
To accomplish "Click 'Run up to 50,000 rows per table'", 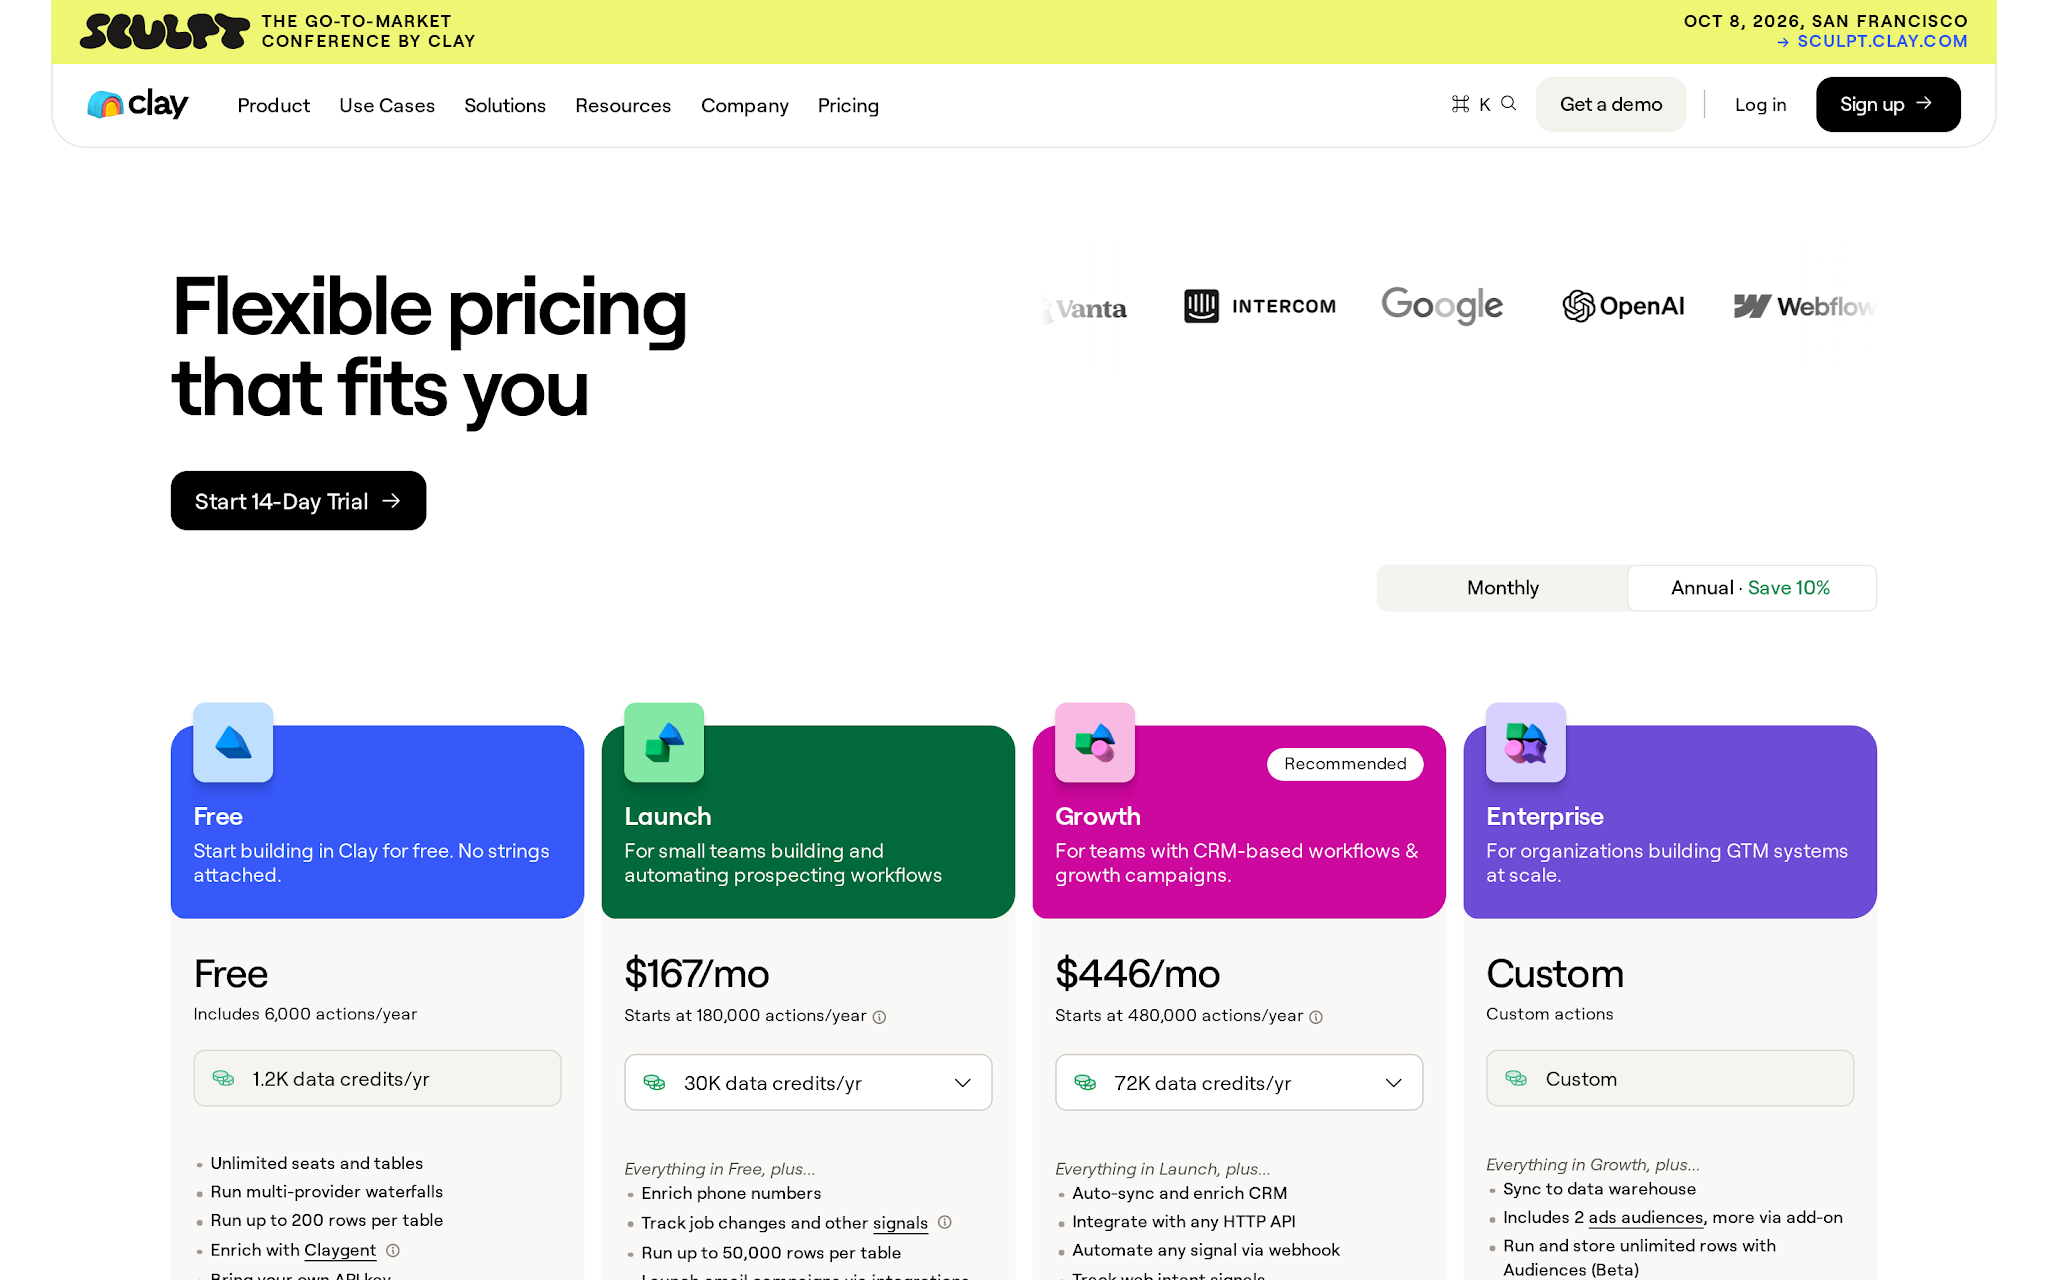I will click(x=771, y=1253).
